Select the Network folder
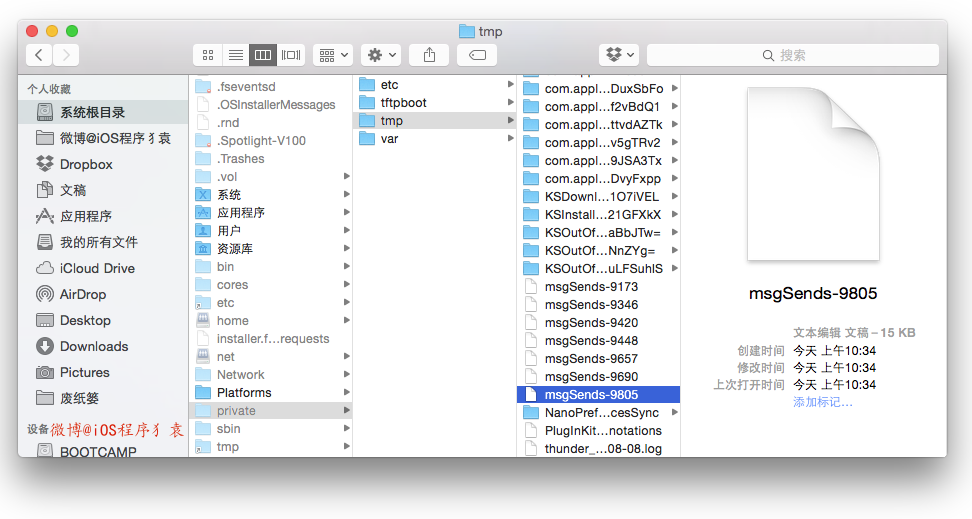 (x=271, y=375)
